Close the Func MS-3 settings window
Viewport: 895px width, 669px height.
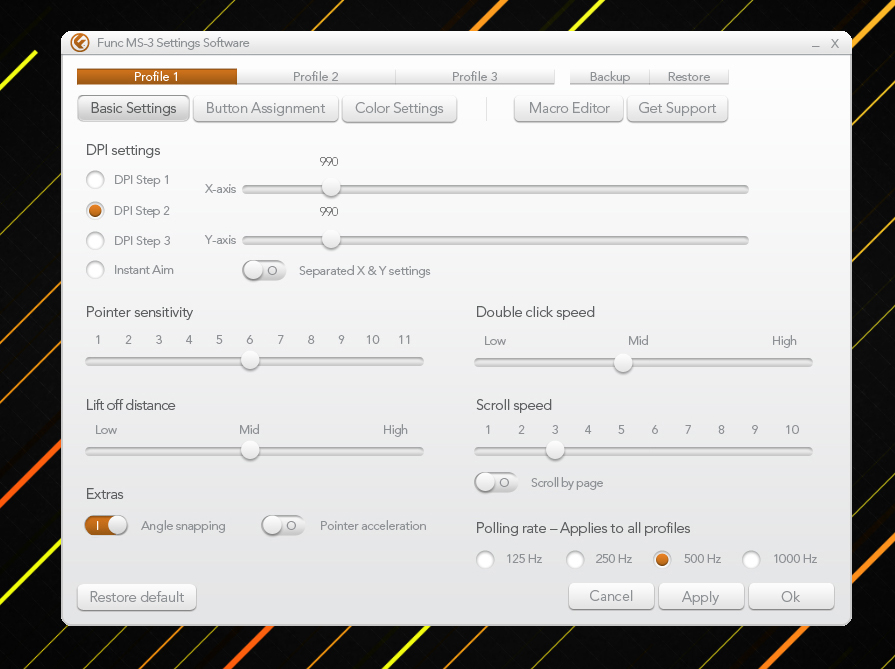(834, 43)
